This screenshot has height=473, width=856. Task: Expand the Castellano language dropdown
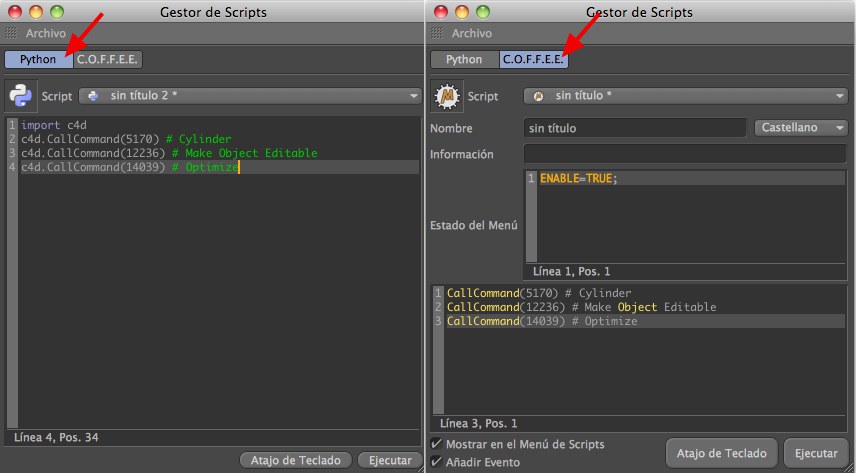(x=802, y=128)
